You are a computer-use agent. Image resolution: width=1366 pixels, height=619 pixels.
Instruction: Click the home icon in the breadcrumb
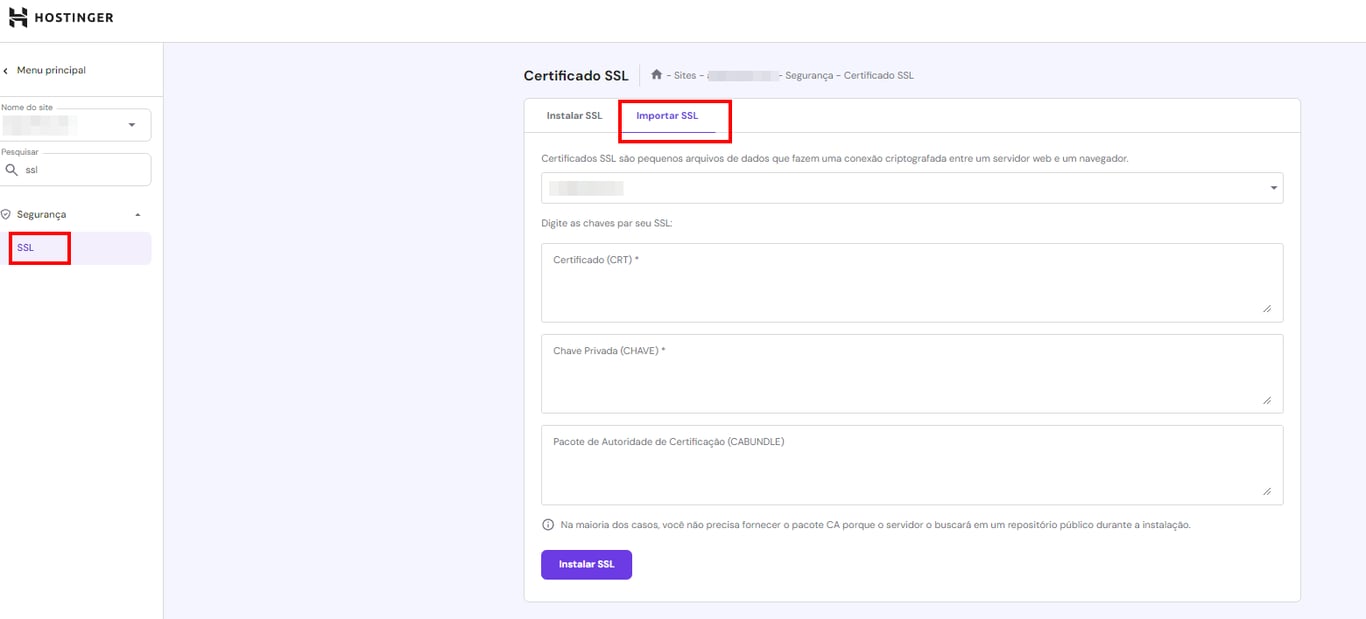(x=656, y=74)
